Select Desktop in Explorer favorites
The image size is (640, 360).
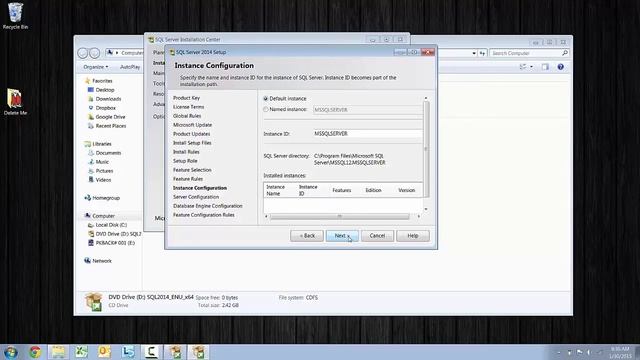tap(105, 90)
